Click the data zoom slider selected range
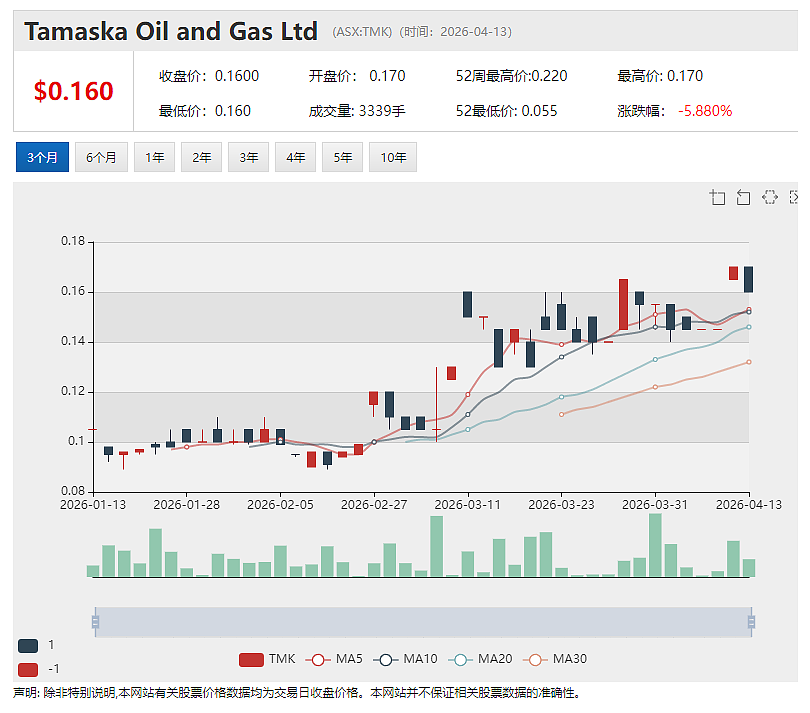The height and width of the screenshot is (713, 810). click(423, 622)
